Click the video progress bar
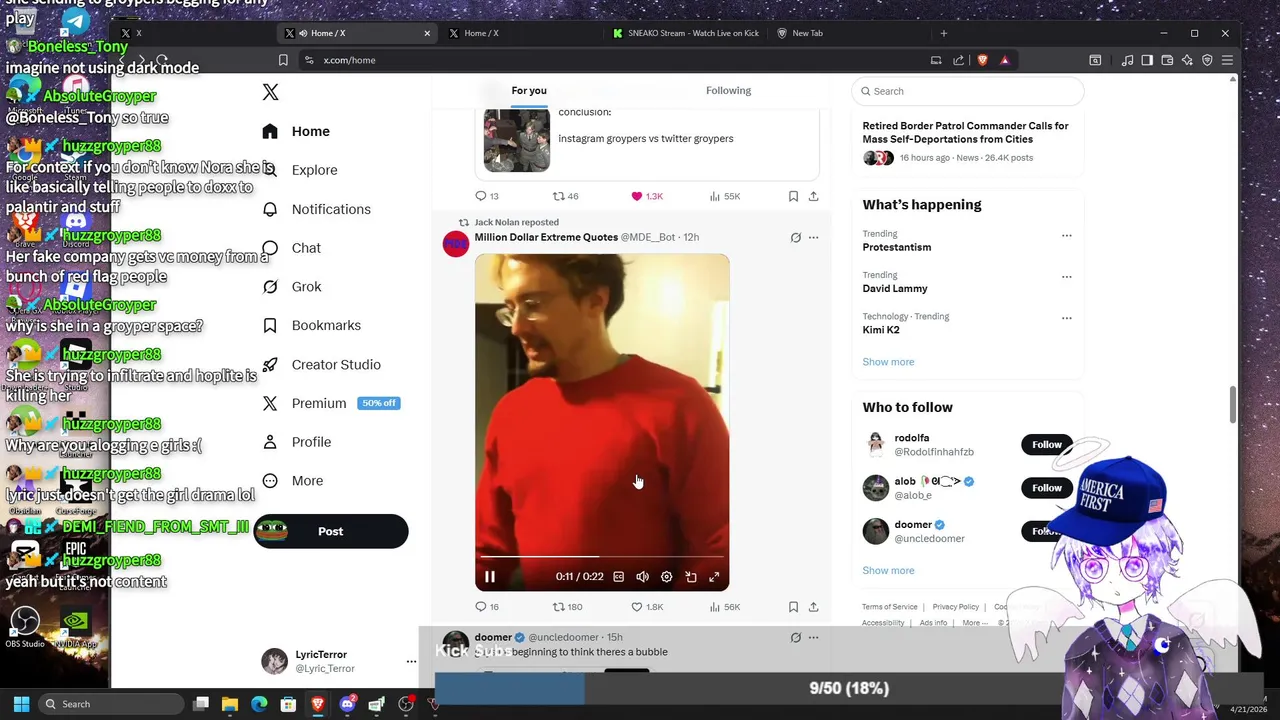 click(602, 556)
